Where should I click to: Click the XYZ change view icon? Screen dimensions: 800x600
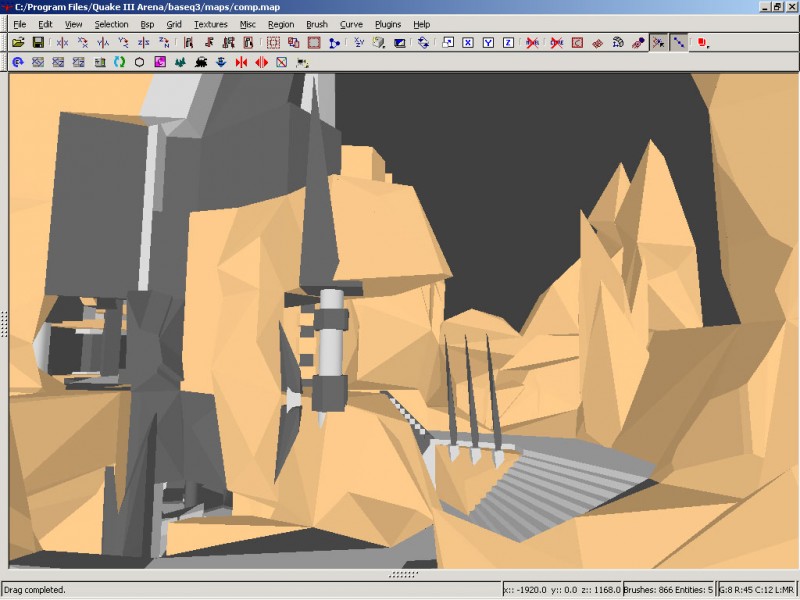click(x=359, y=42)
